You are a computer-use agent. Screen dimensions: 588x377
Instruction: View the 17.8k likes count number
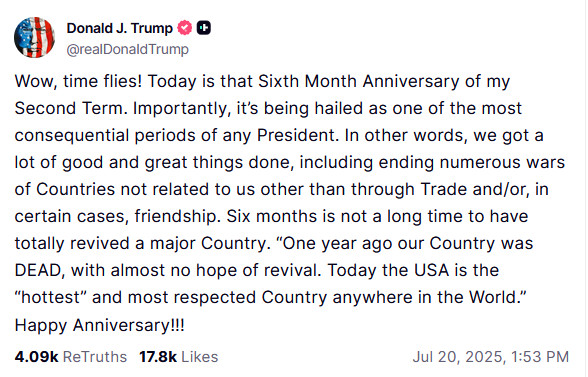tap(158, 357)
